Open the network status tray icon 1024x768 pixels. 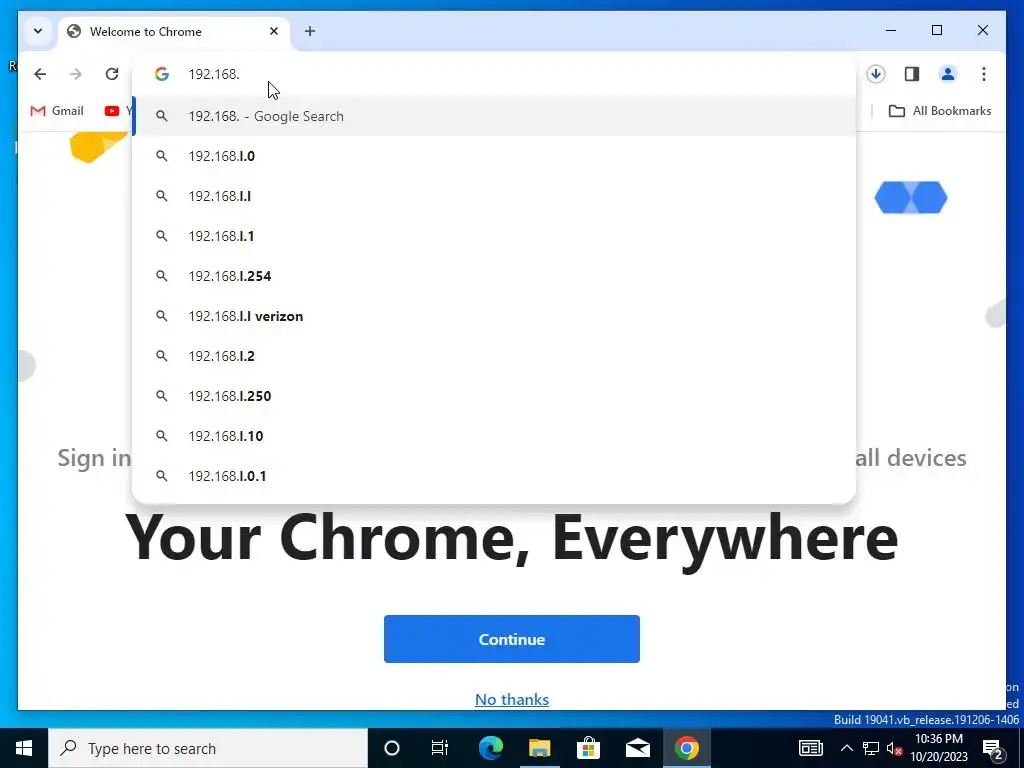click(871, 748)
